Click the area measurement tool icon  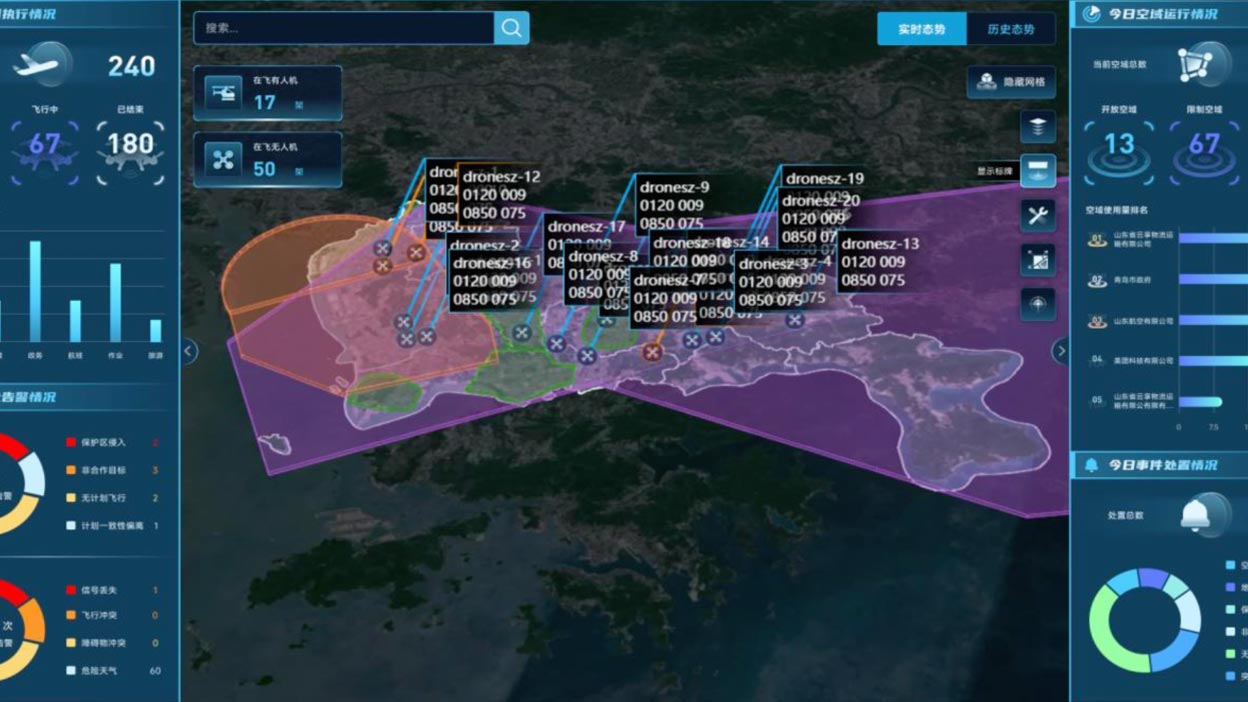coord(1037,260)
